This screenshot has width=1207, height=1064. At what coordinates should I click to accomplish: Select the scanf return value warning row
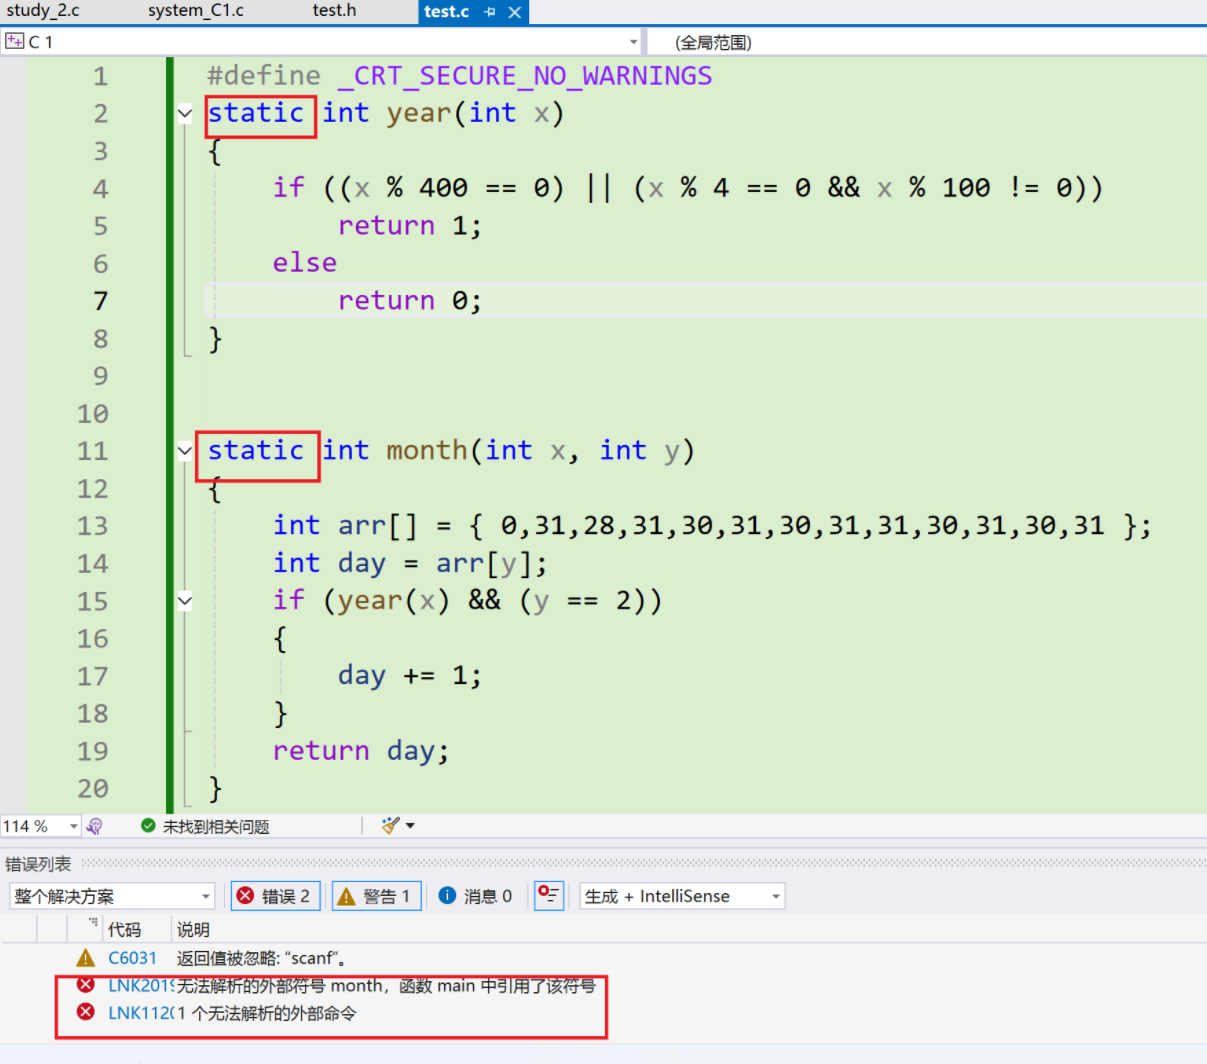(603, 958)
